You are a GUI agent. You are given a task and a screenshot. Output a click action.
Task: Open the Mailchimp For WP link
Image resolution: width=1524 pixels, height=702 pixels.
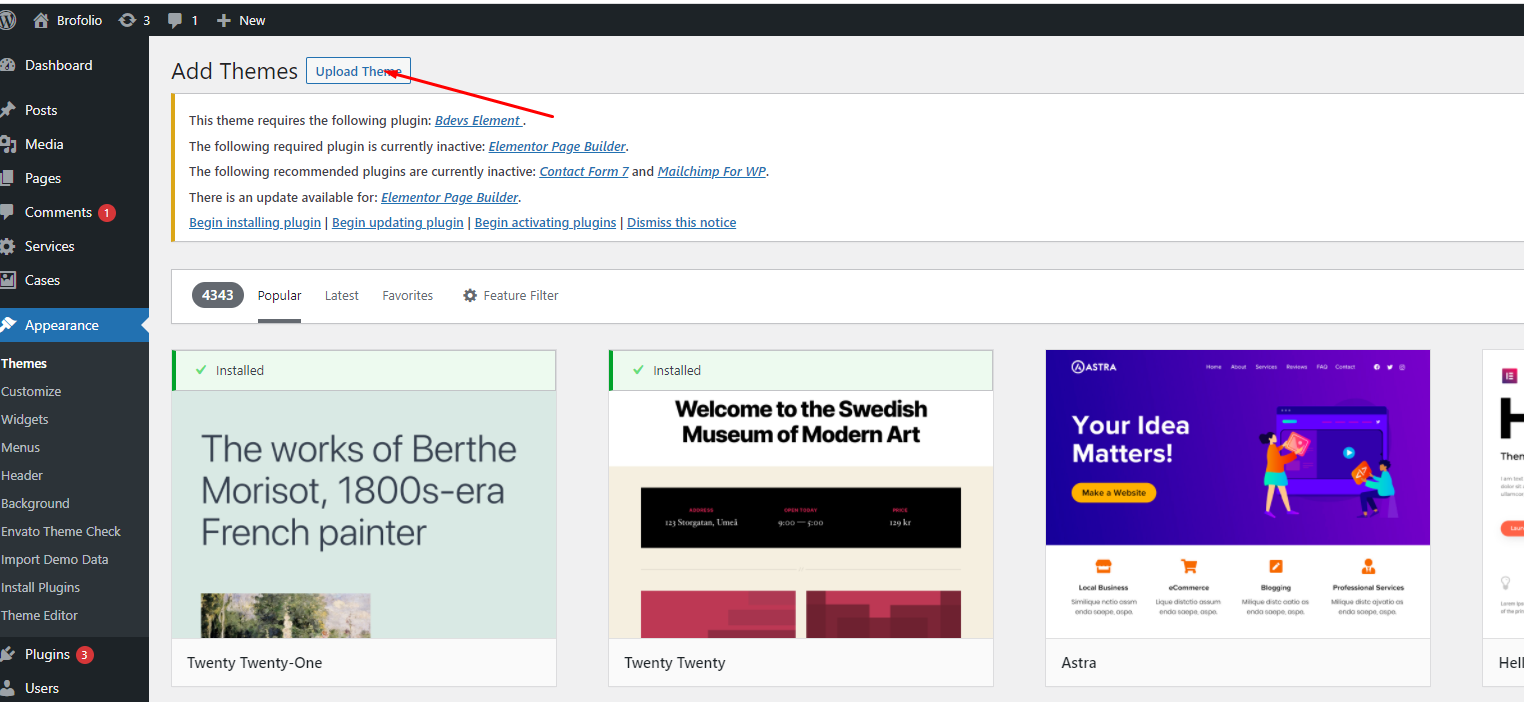711,171
